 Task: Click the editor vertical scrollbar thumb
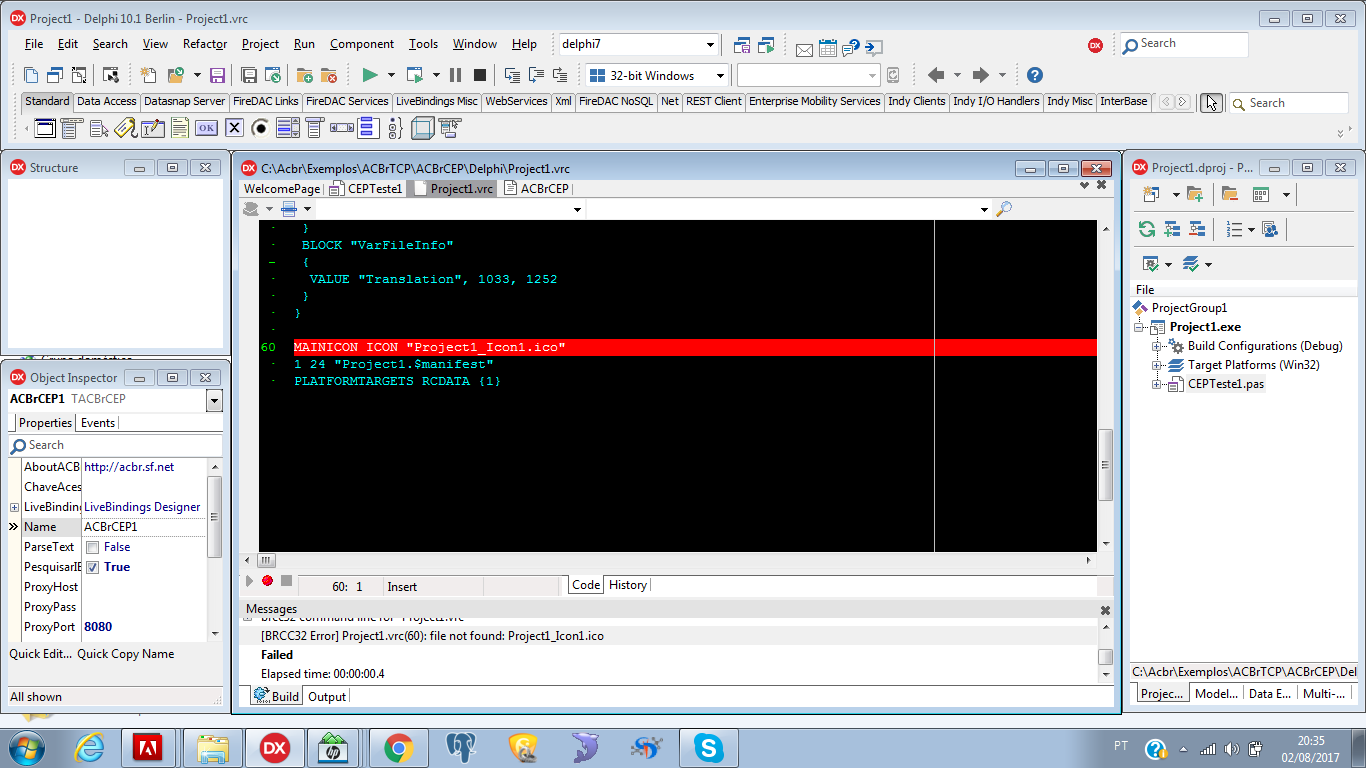point(1105,465)
